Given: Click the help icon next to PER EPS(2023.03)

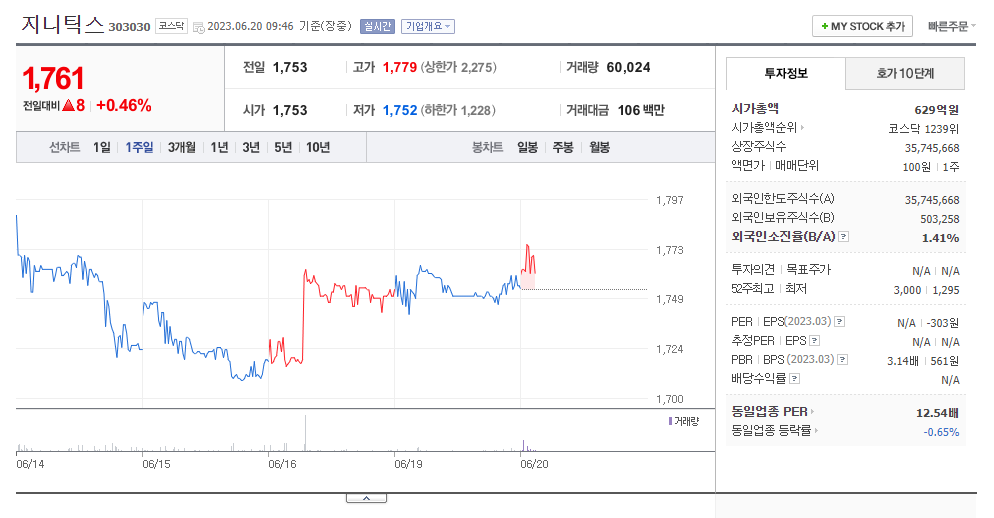Looking at the screenshot, I should click(839, 321).
